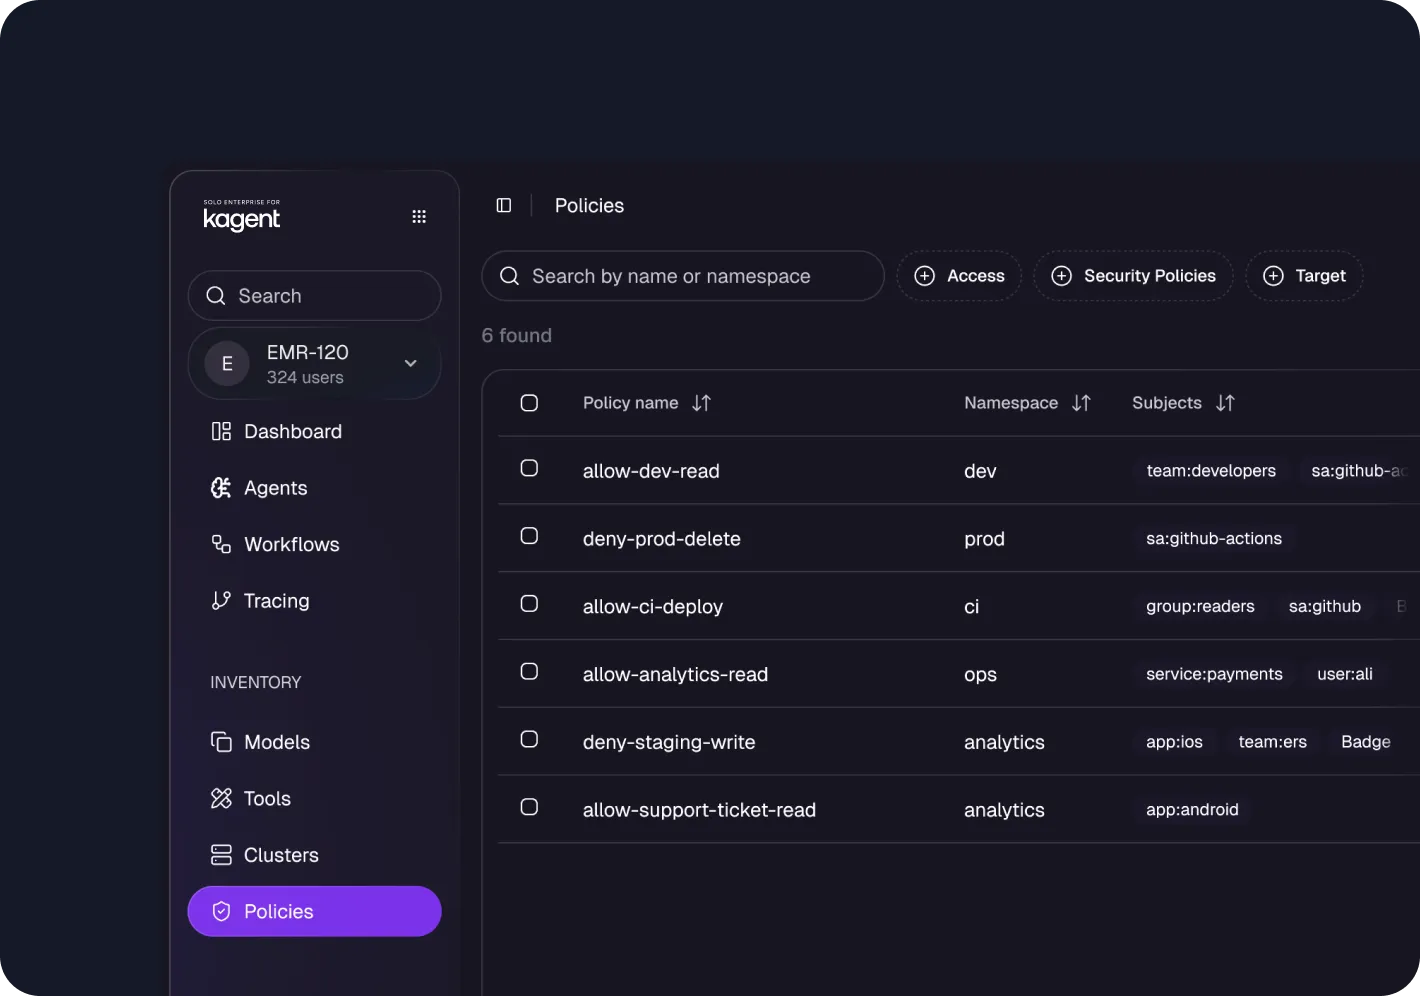The height and width of the screenshot is (996, 1420).
Task: Click the app:android subject tag
Action: click(1192, 810)
